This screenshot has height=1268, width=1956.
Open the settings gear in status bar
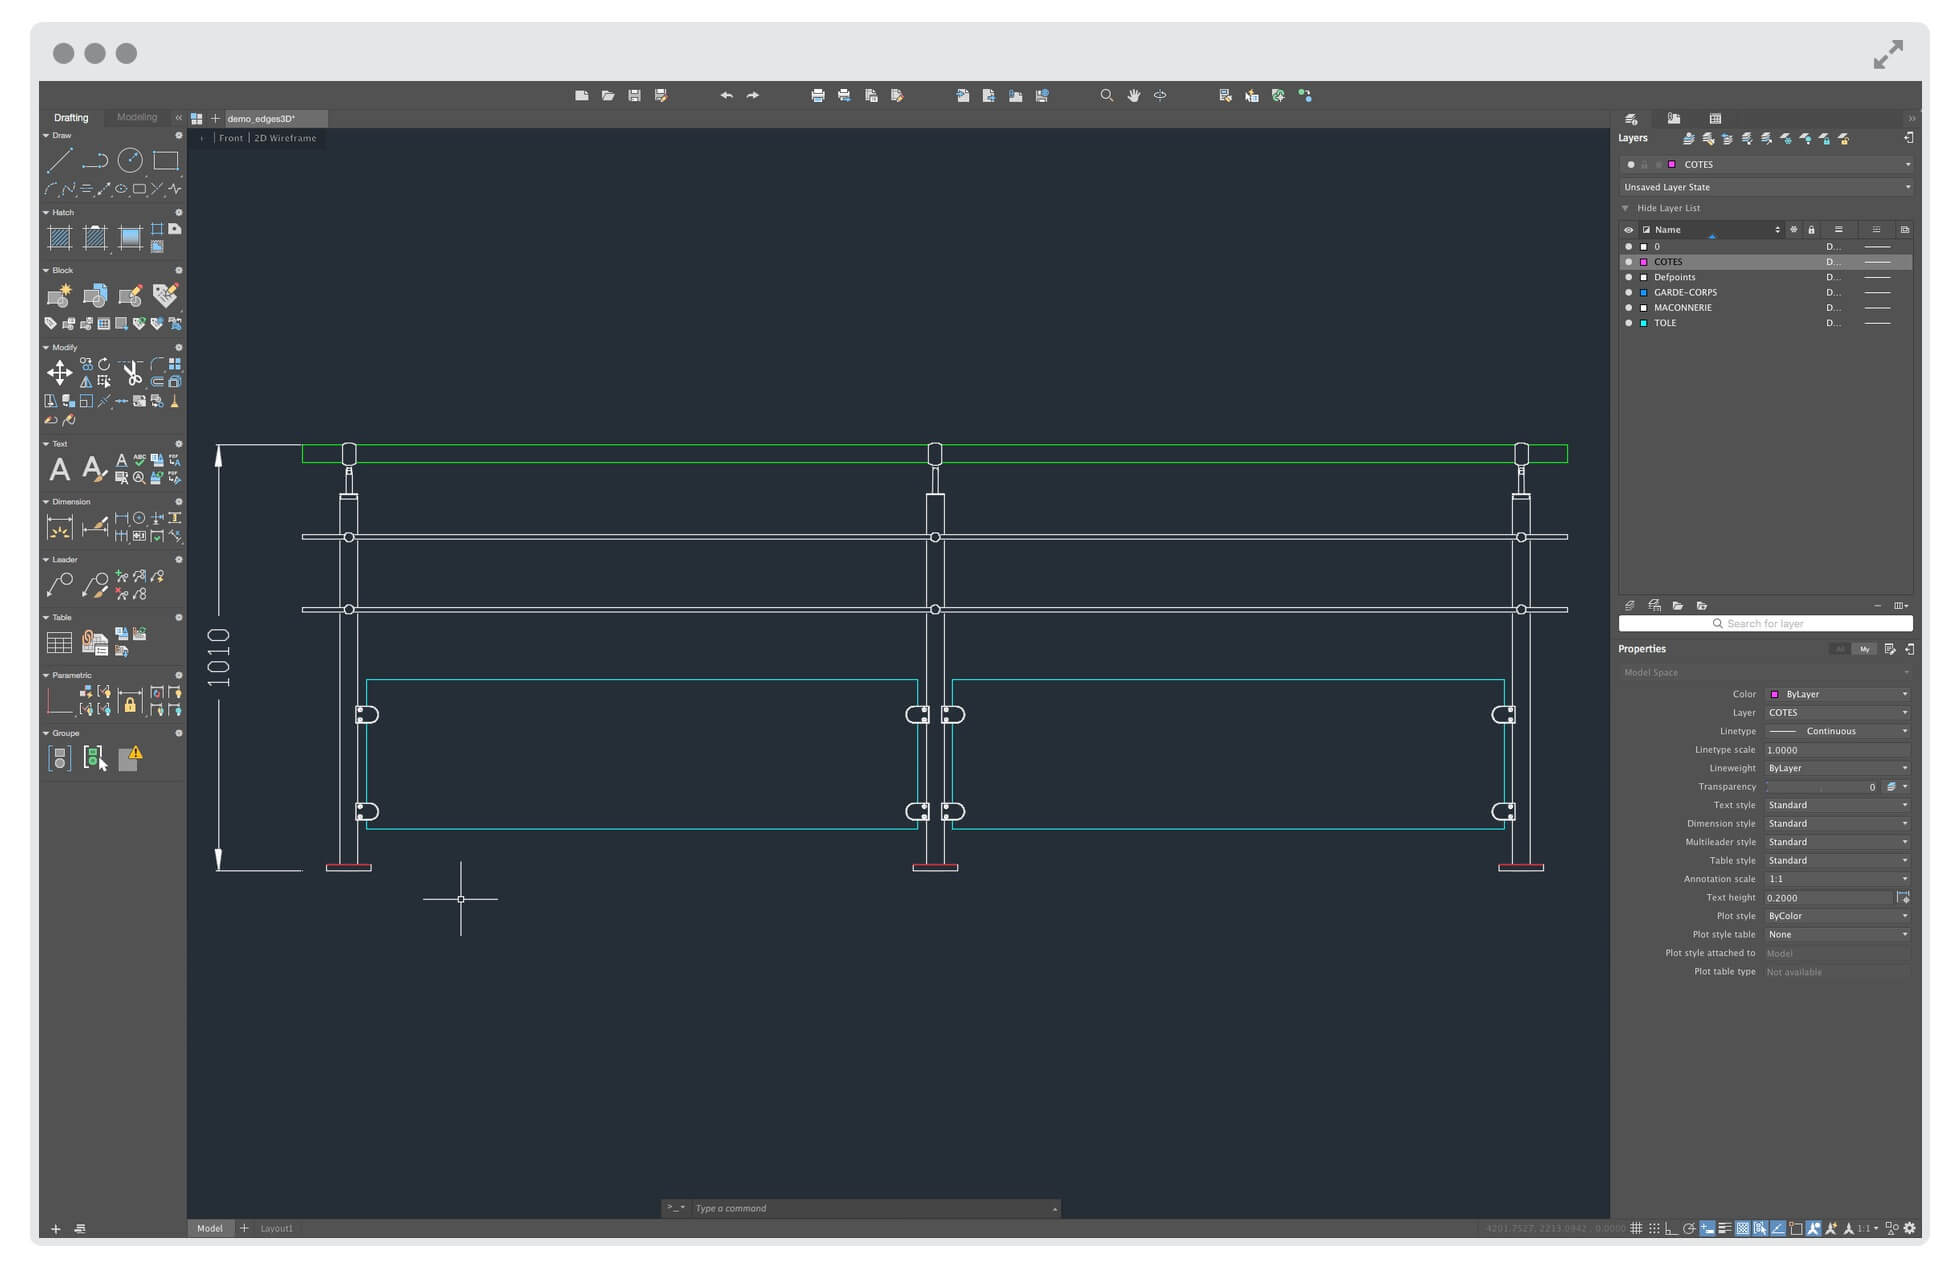[x=1910, y=1228]
